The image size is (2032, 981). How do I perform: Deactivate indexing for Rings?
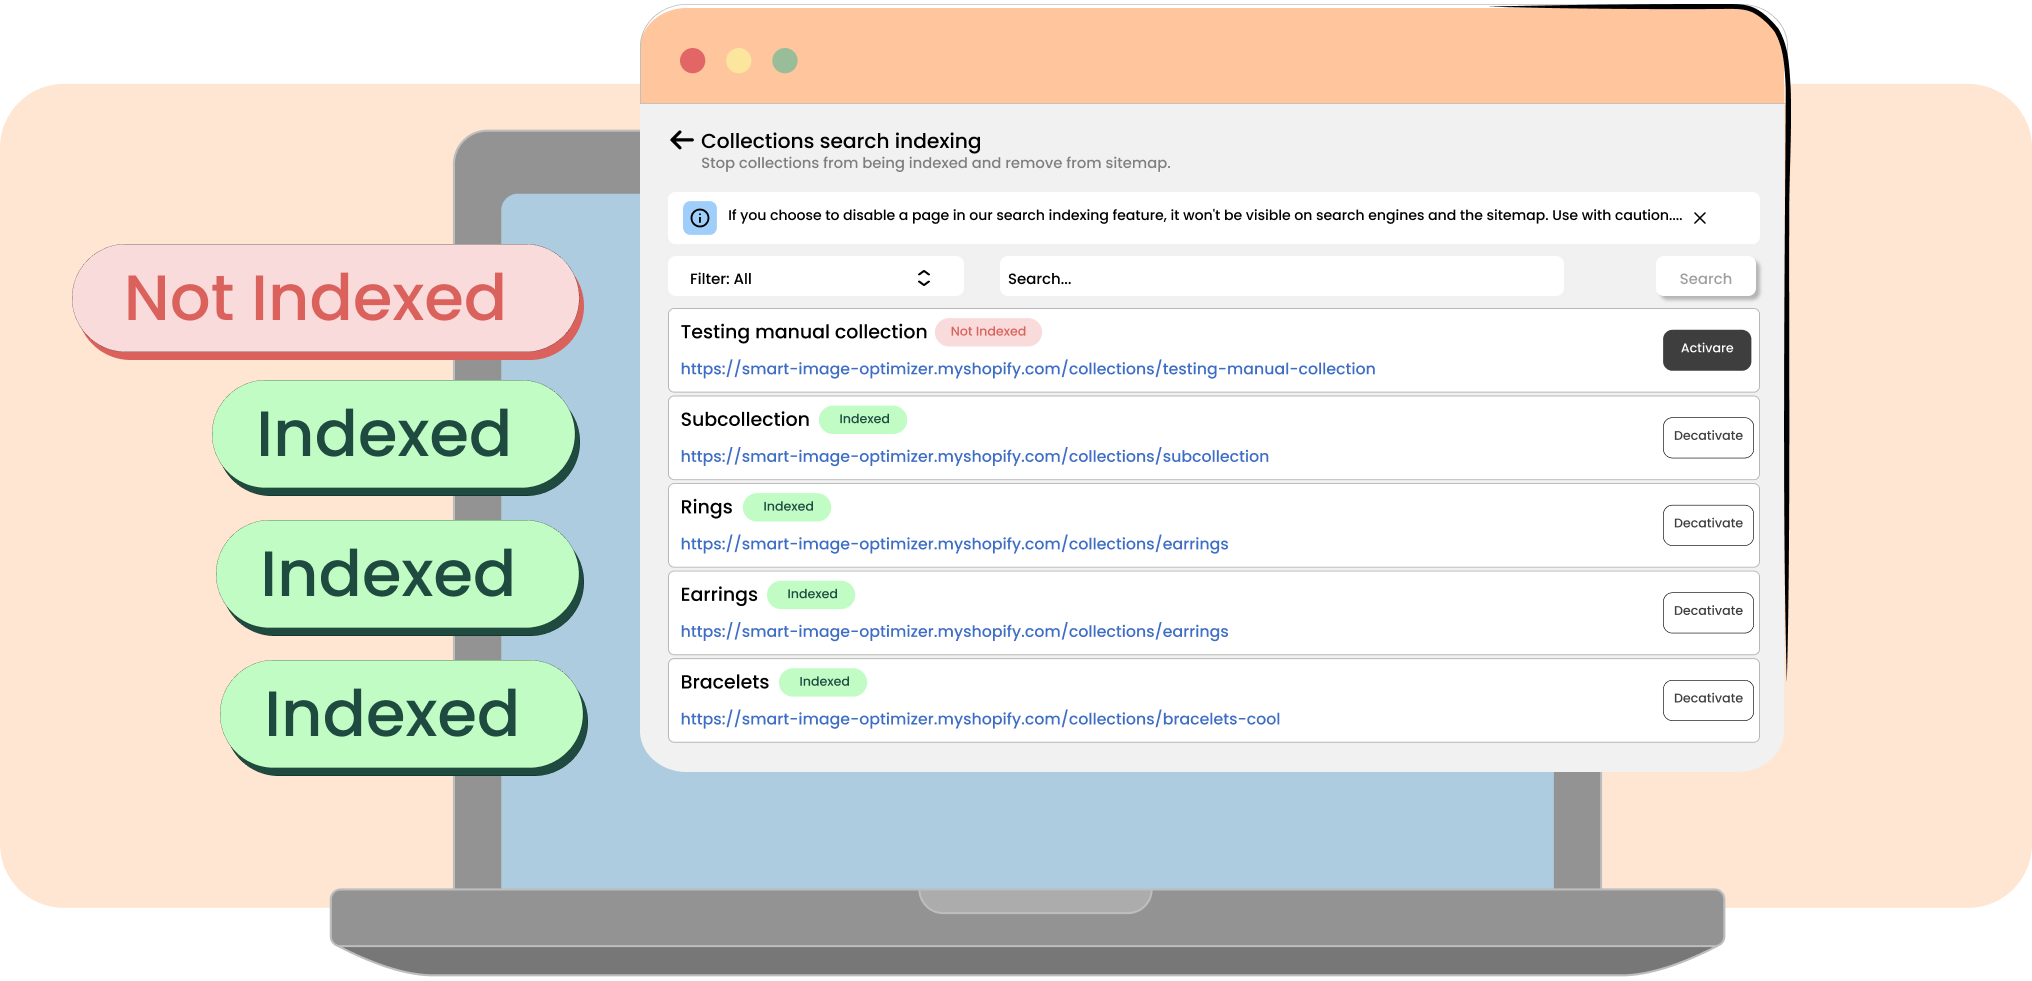[x=1707, y=524]
